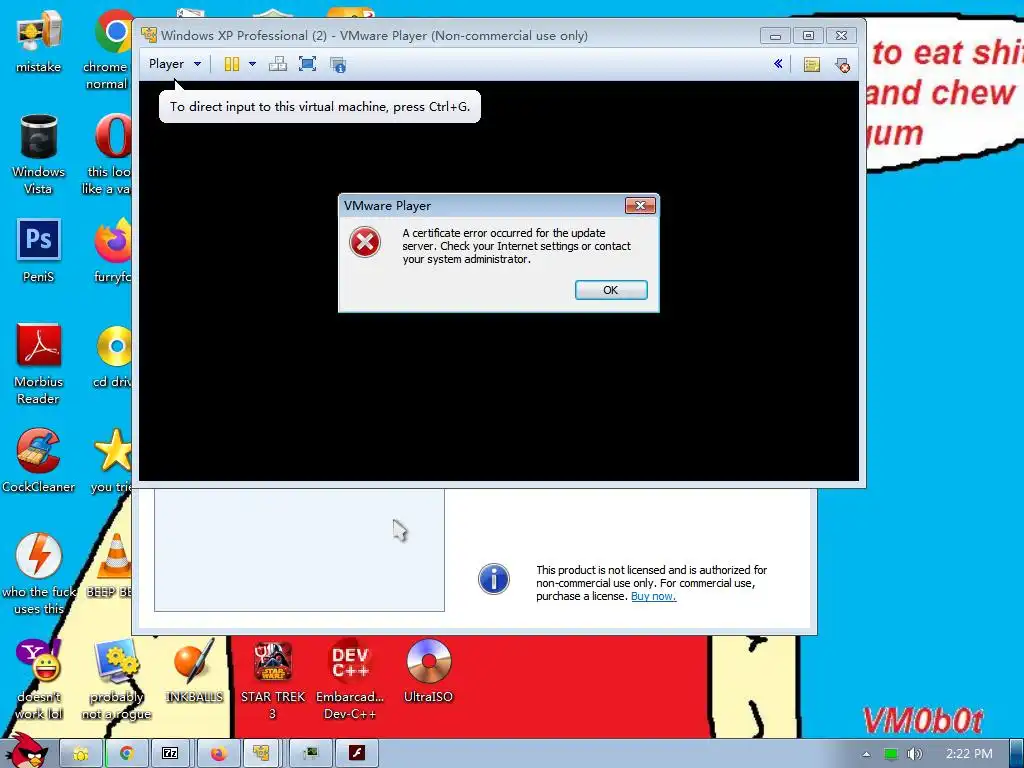Click the device icon with the red X
This screenshot has width=1024, height=768.
[x=842, y=65]
